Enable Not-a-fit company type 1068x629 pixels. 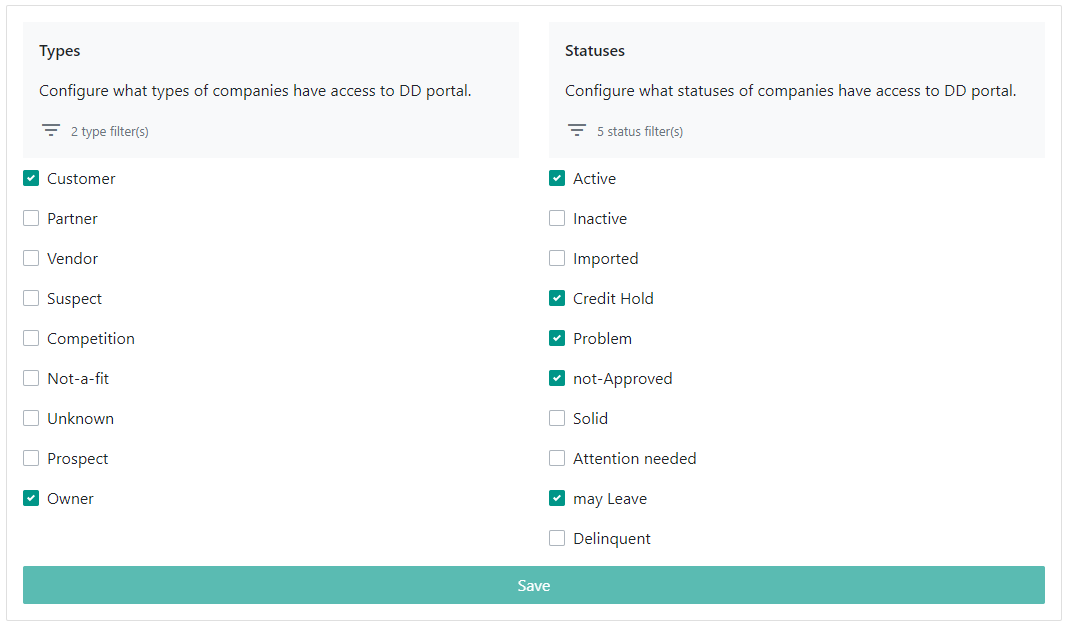click(x=31, y=378)
